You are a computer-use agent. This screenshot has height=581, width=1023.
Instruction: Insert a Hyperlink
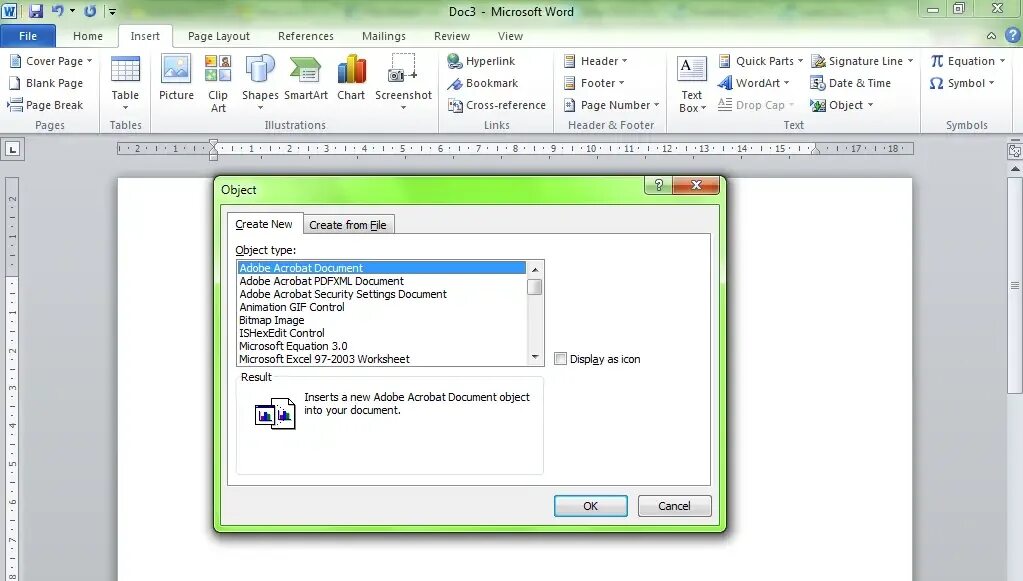[x=481, y=61]
